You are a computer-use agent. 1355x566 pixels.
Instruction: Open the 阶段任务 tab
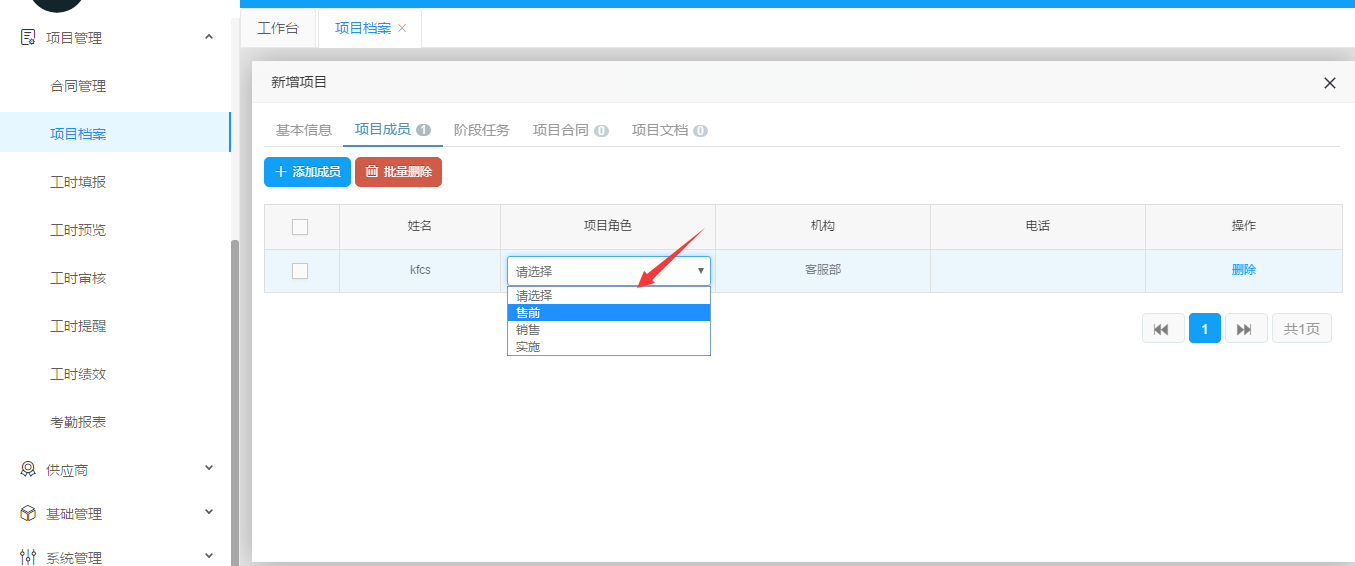tap(481, 130)
